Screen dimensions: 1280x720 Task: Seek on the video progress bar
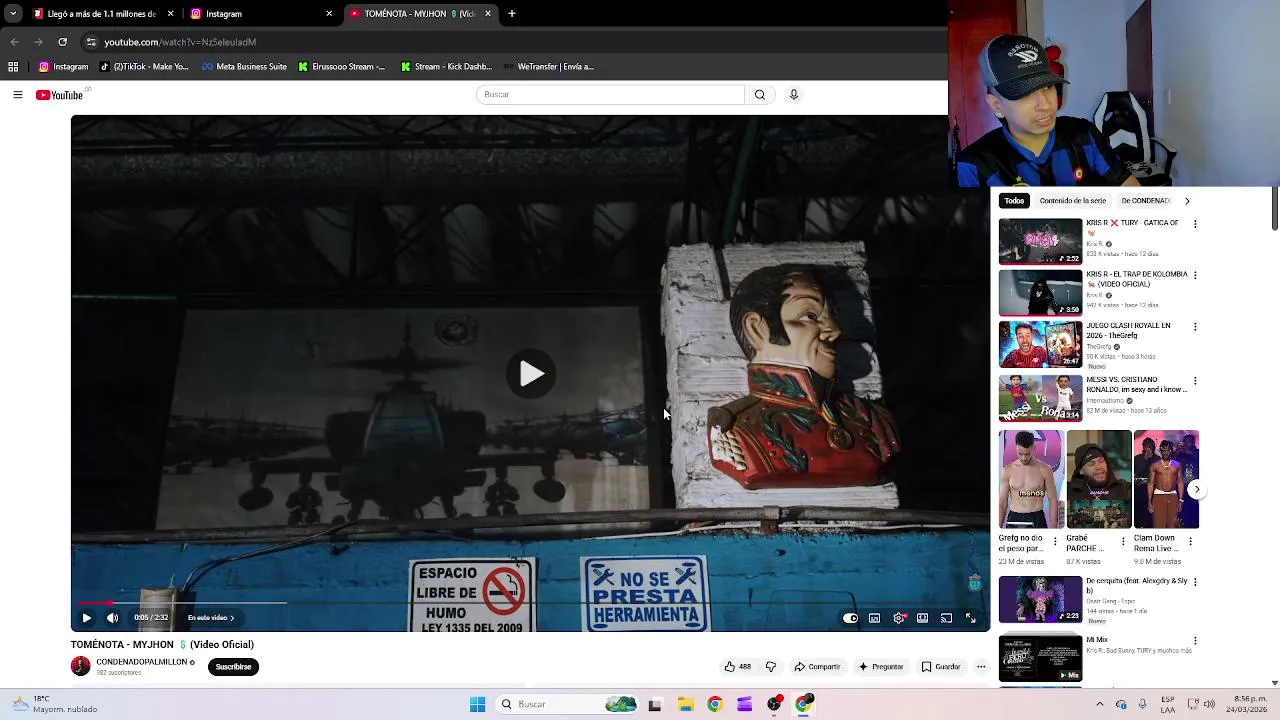click(530, 603)
